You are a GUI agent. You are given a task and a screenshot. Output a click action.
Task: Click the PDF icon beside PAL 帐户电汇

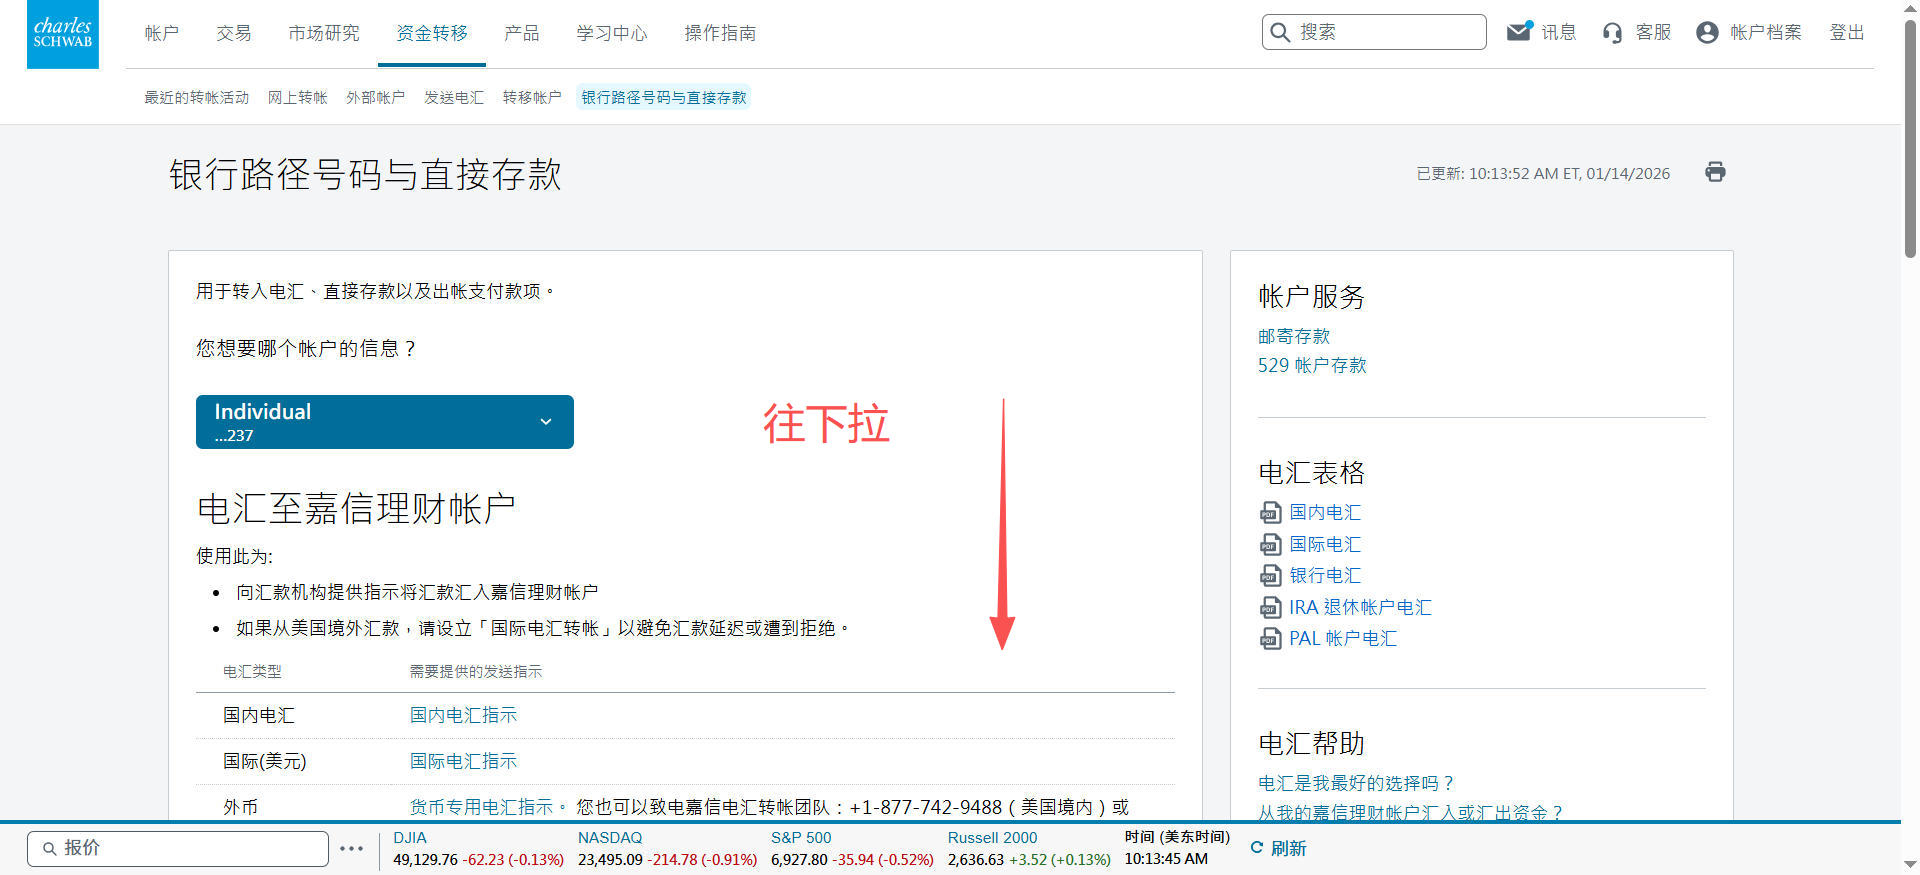(1269, 639)
